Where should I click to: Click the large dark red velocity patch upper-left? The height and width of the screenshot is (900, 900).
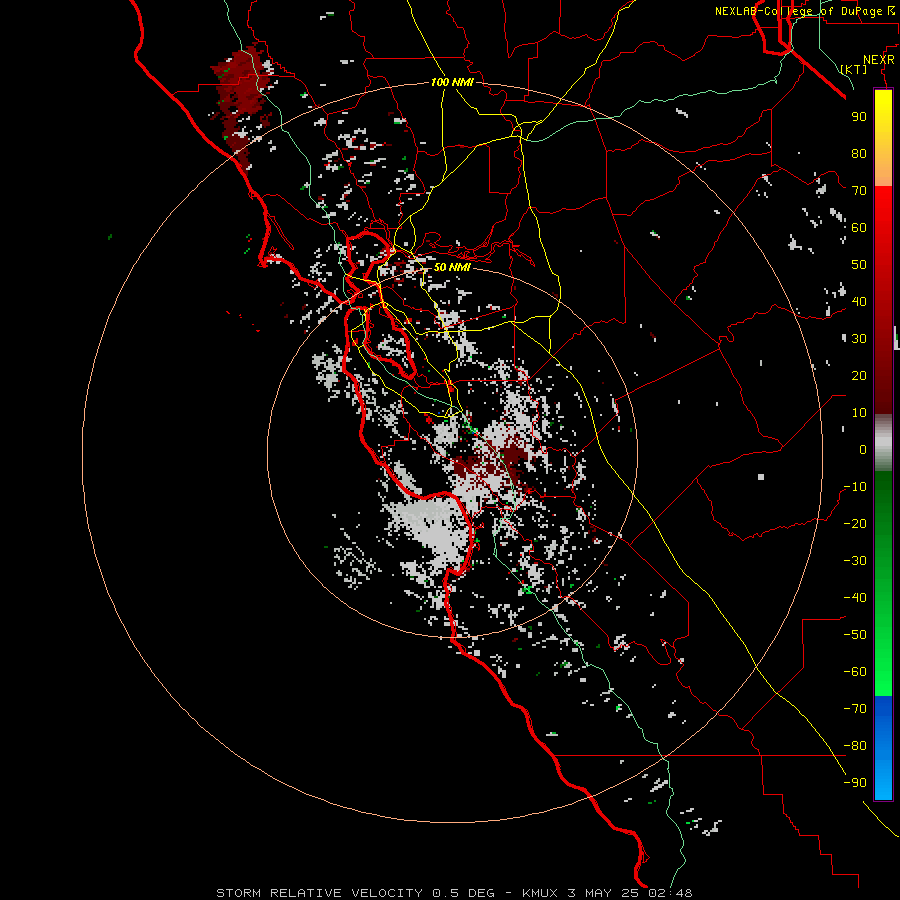(242, 100)
